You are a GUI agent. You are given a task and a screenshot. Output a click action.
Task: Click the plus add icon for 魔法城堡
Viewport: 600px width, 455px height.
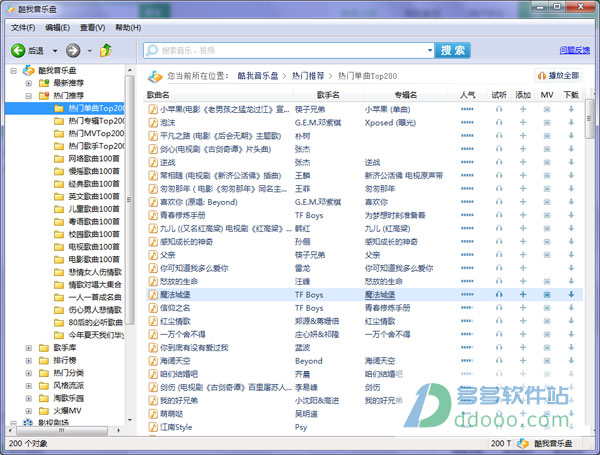tap(523, 294)
